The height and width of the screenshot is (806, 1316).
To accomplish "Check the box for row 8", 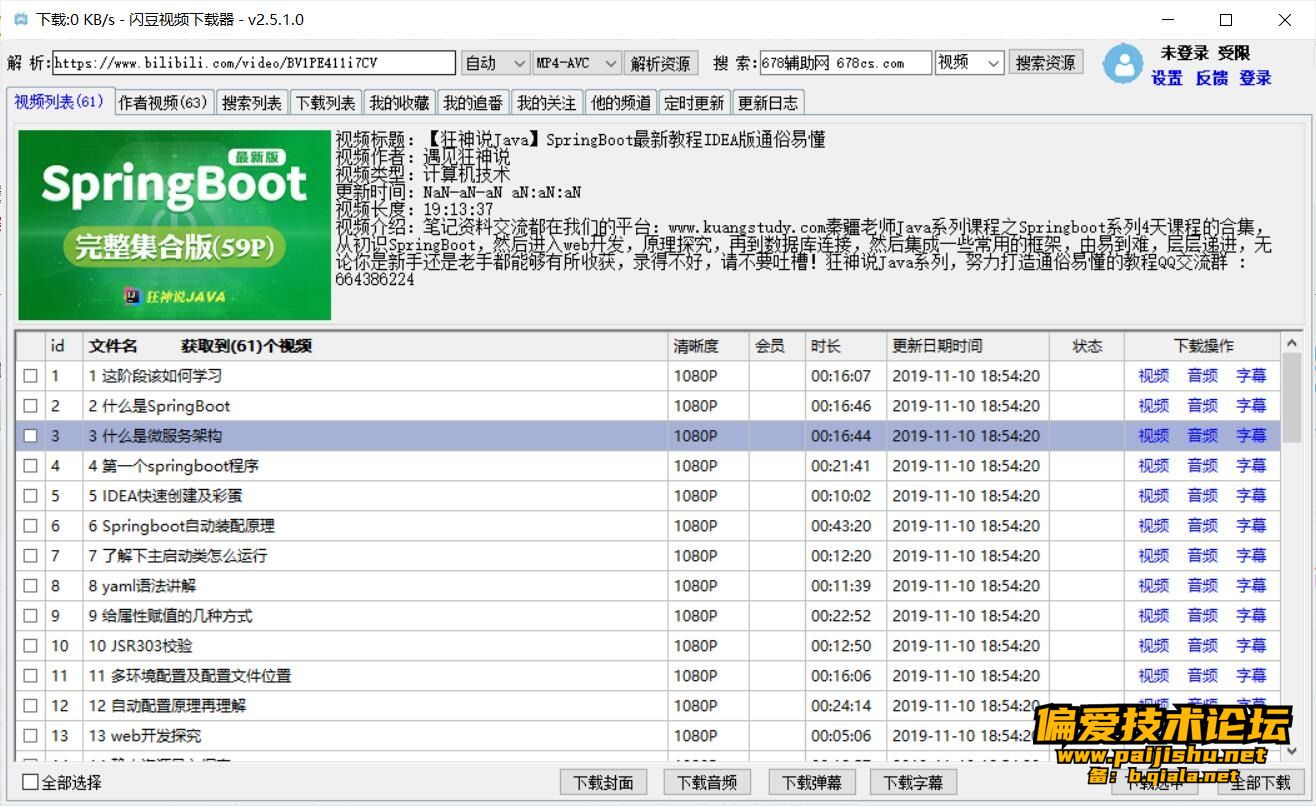I will coord(30,586).
